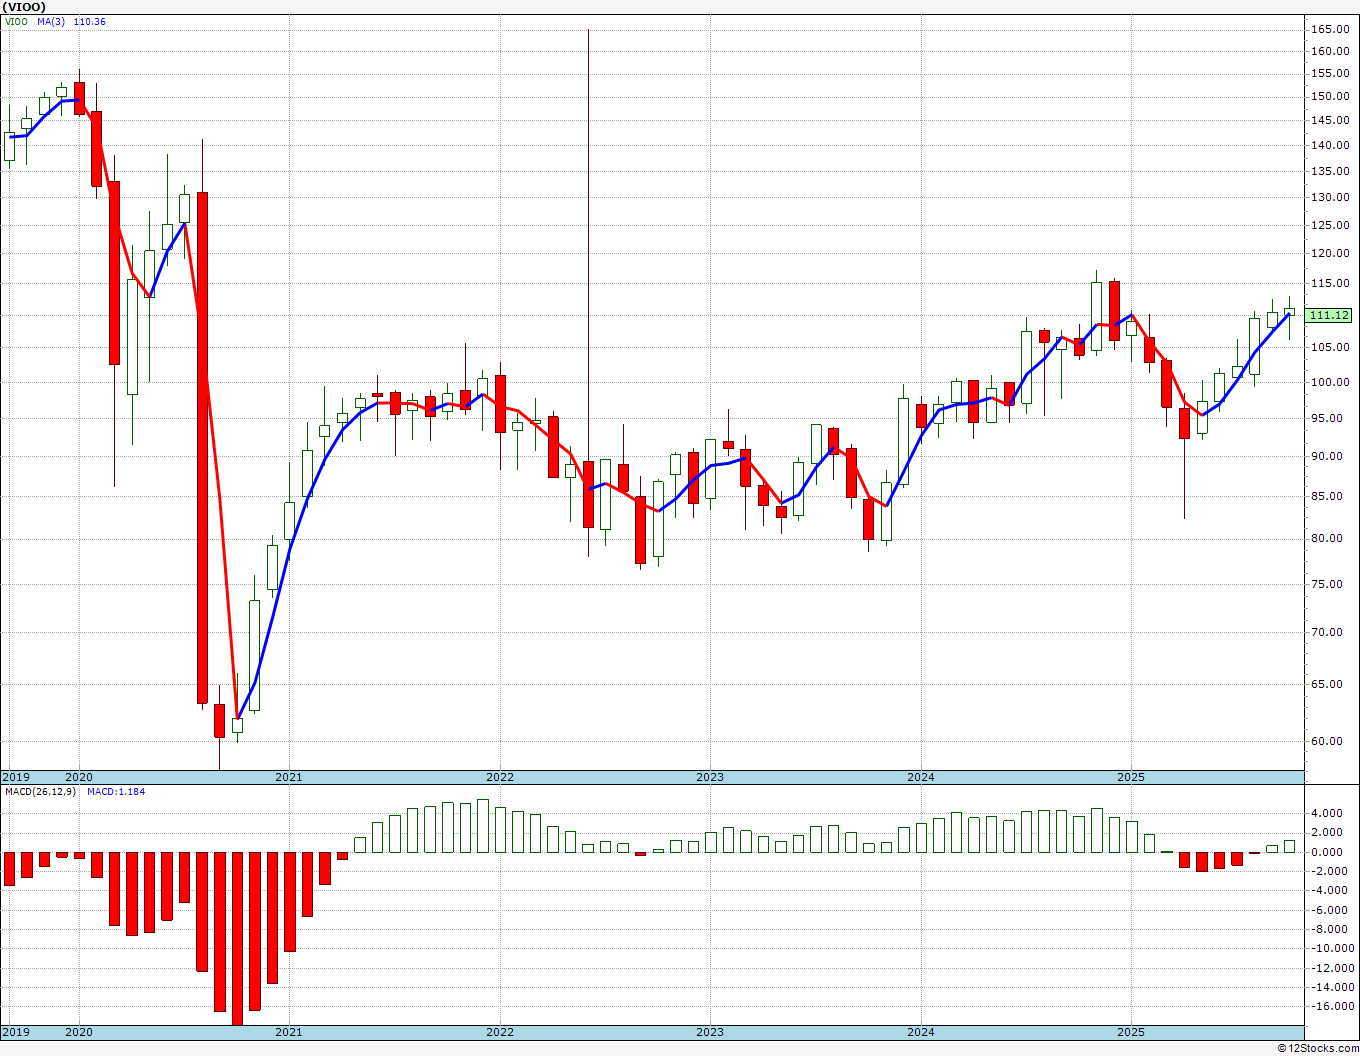The height and width of the screenshot is (1056, 1360).
Task: Click the 140.00 price axis label
Action: point(1331,145)
